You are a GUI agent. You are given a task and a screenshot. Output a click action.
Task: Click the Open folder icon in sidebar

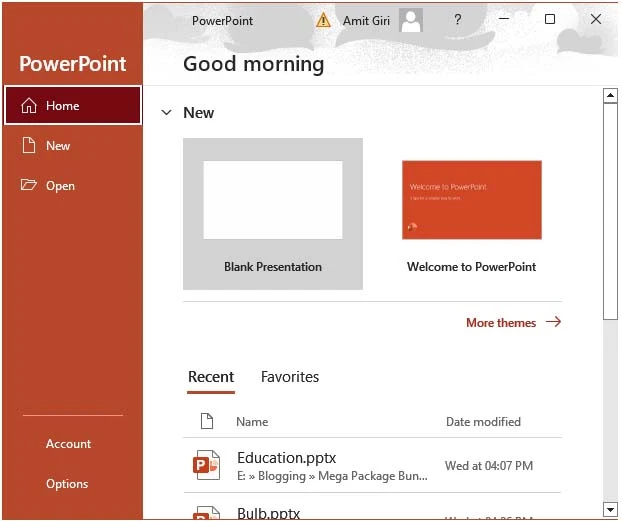29,185
